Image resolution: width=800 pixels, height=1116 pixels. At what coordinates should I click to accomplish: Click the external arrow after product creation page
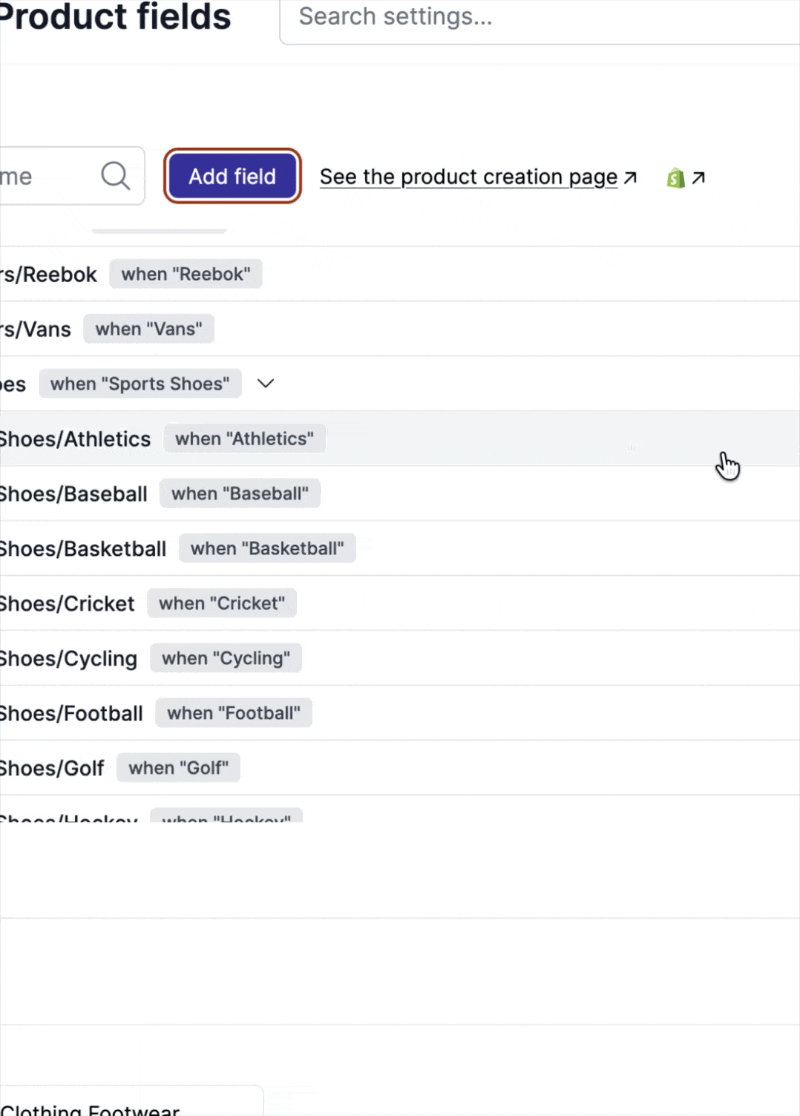630,177
